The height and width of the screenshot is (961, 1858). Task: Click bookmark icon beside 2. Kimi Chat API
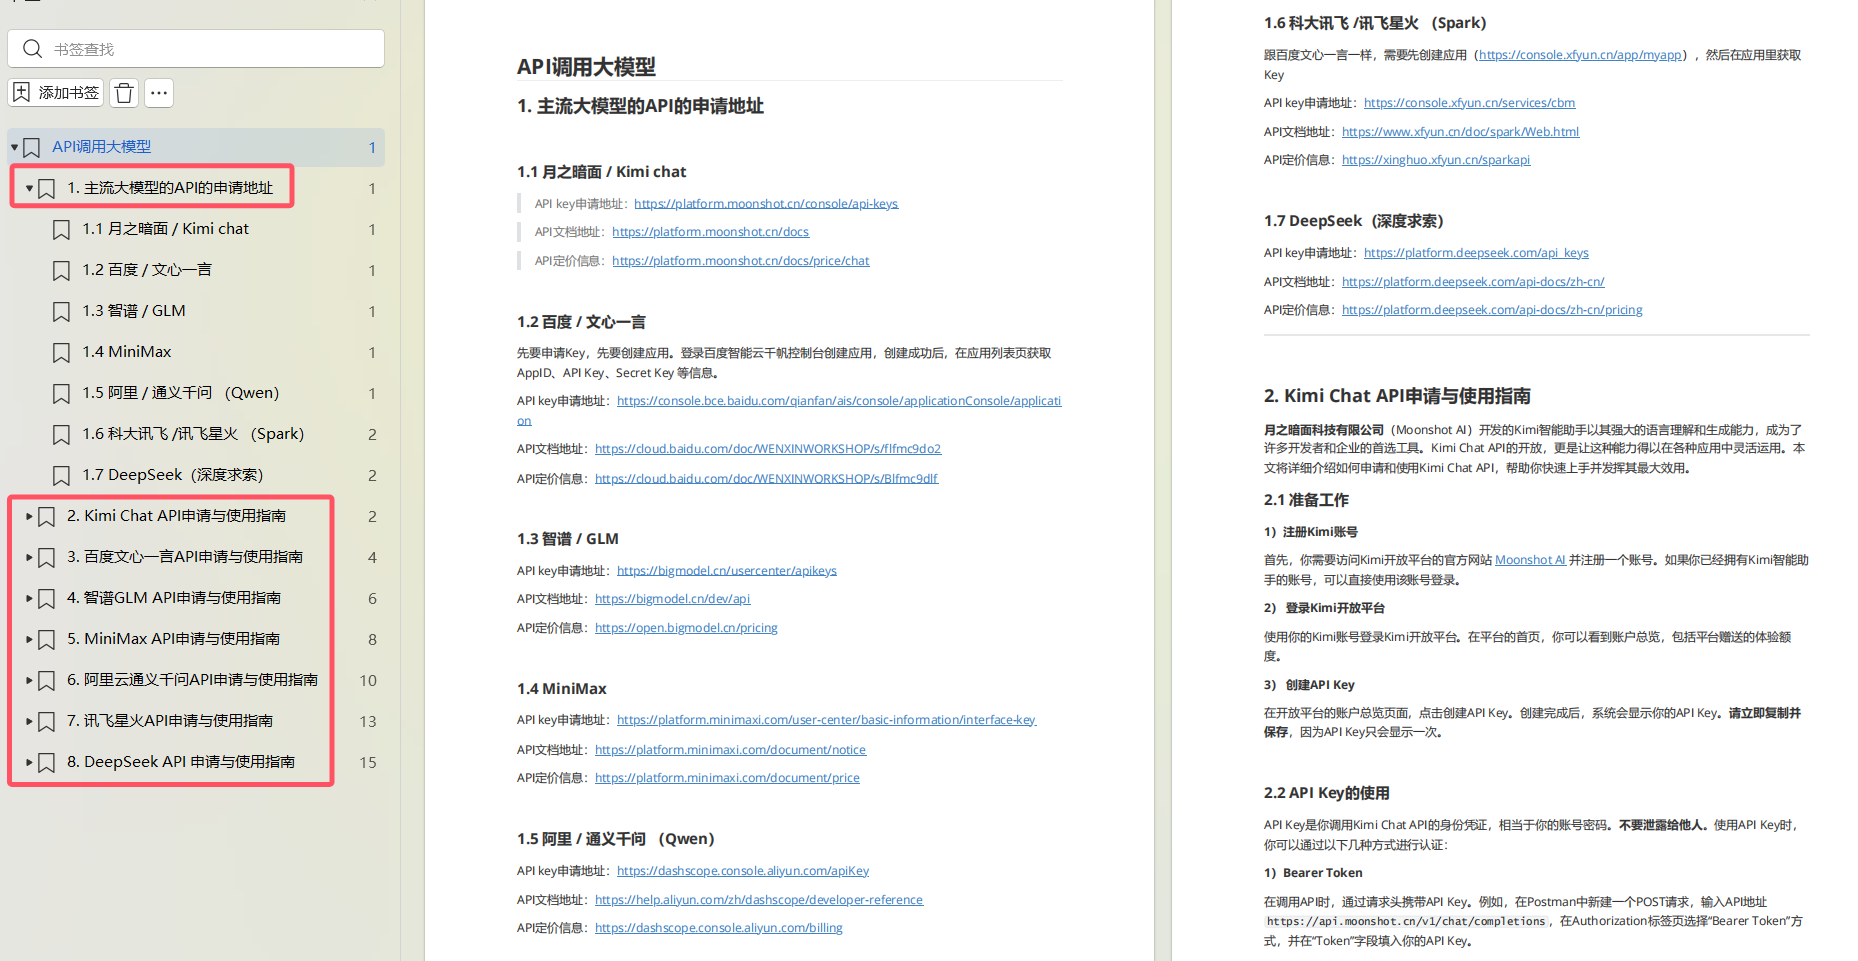[46, 517]
